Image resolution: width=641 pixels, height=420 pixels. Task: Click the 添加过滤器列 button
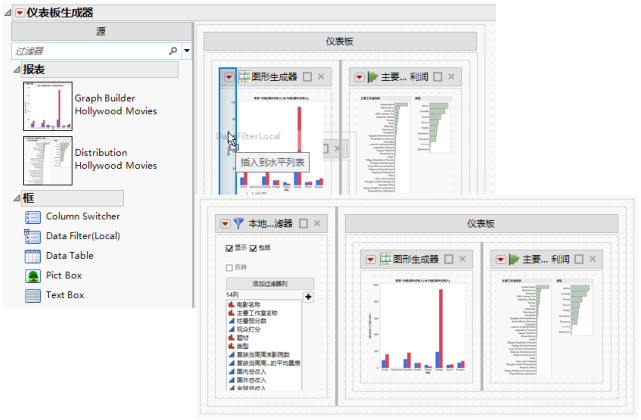[270, 283]
